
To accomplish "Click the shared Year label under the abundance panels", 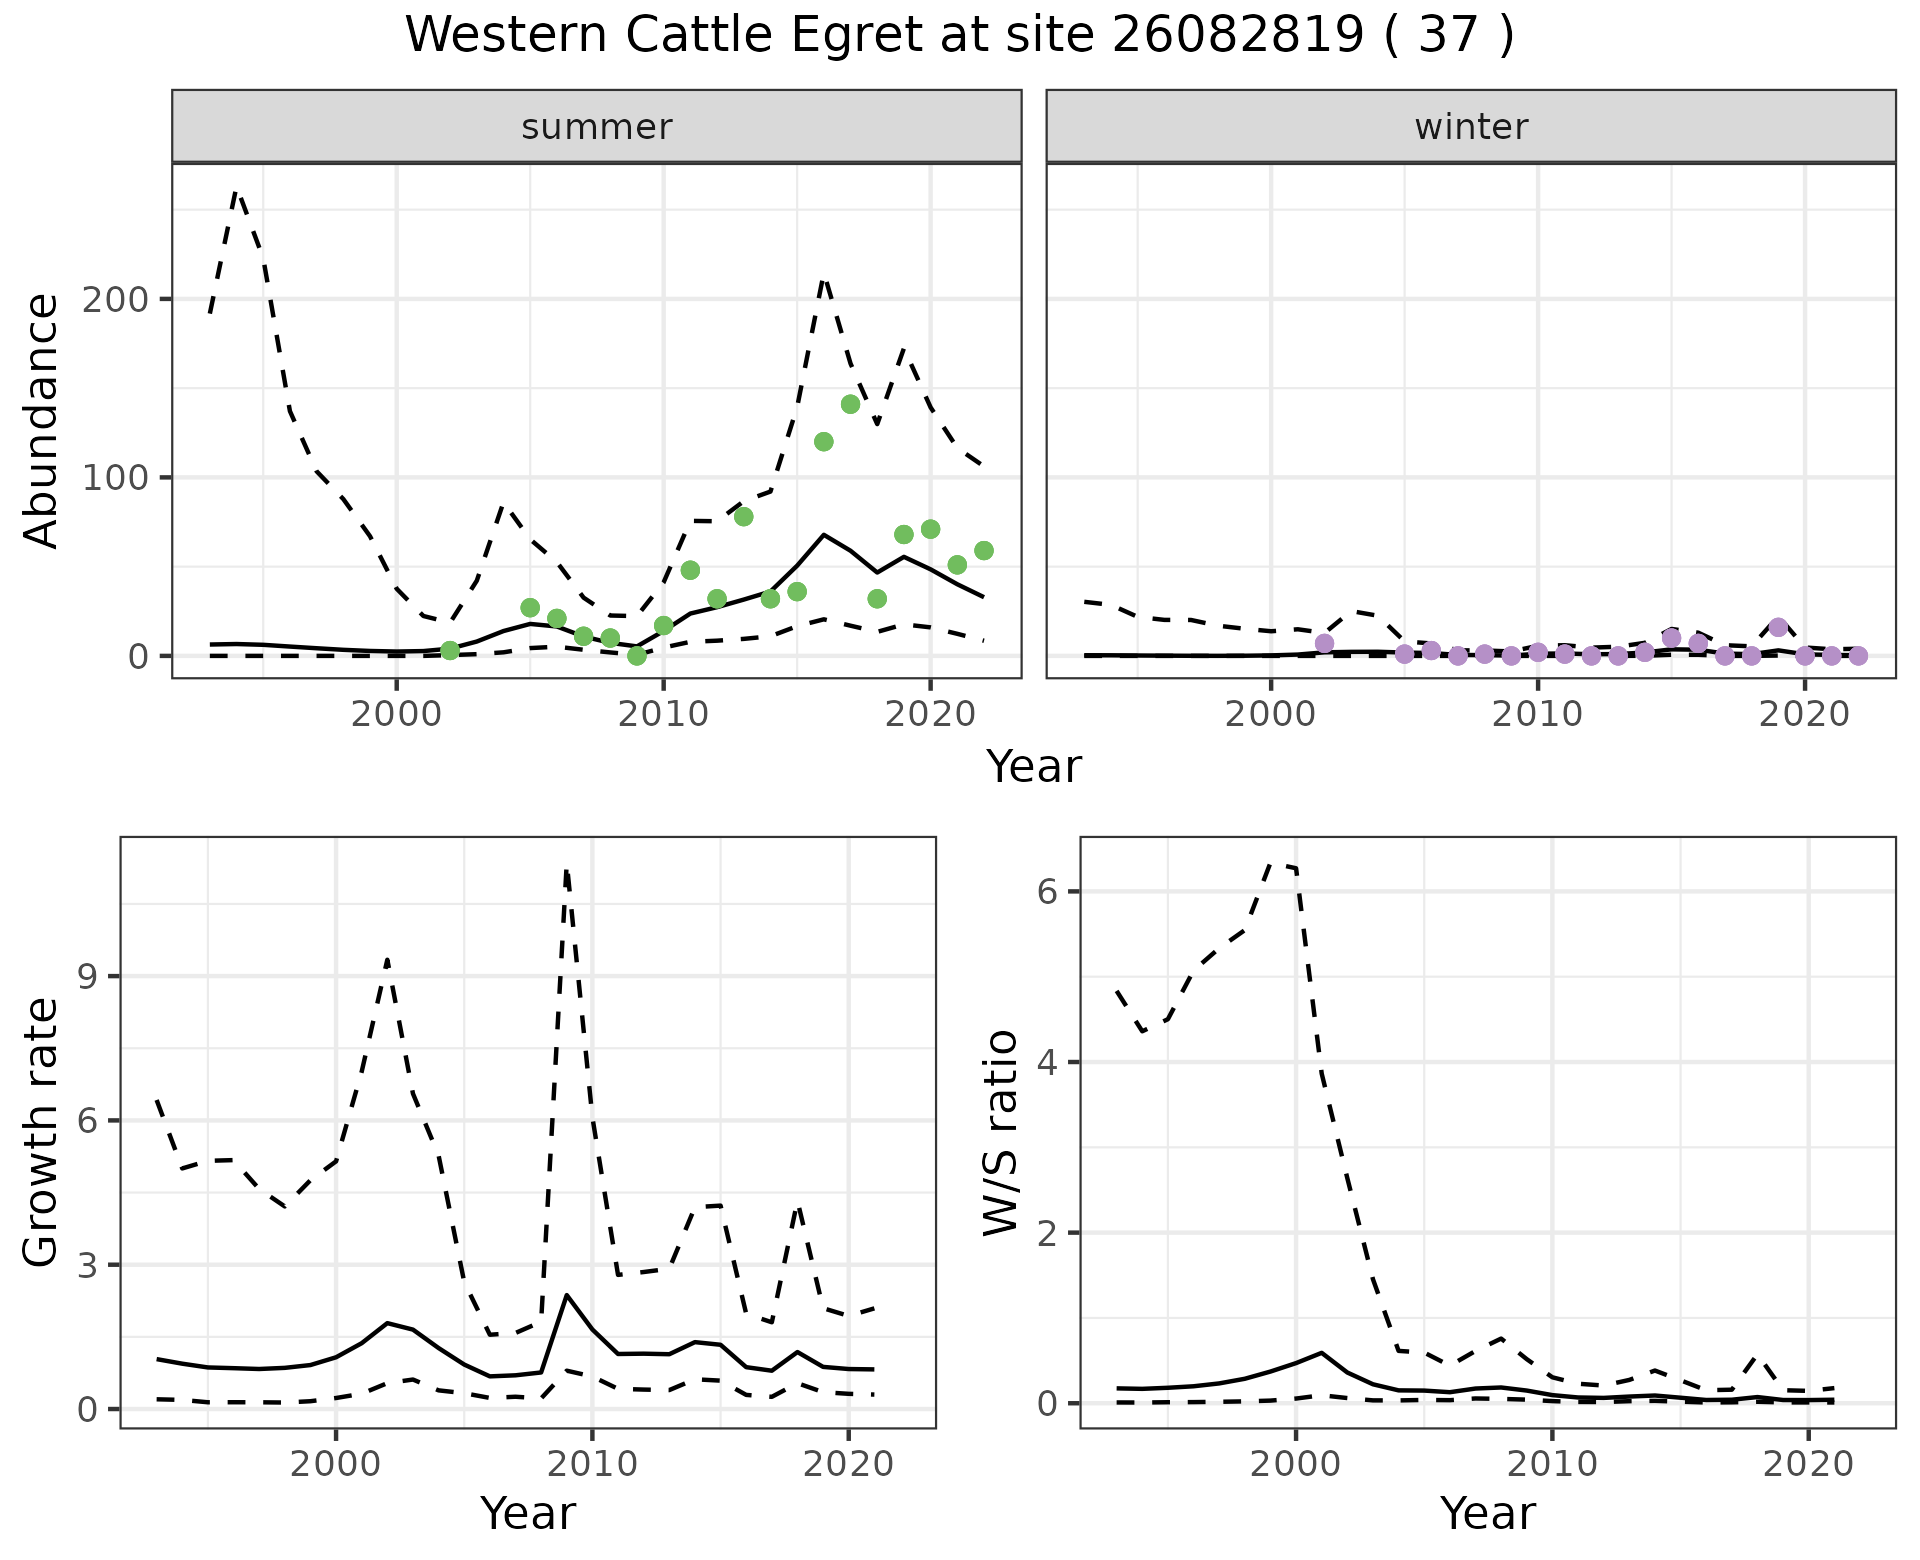I will tap(1034, 766).
